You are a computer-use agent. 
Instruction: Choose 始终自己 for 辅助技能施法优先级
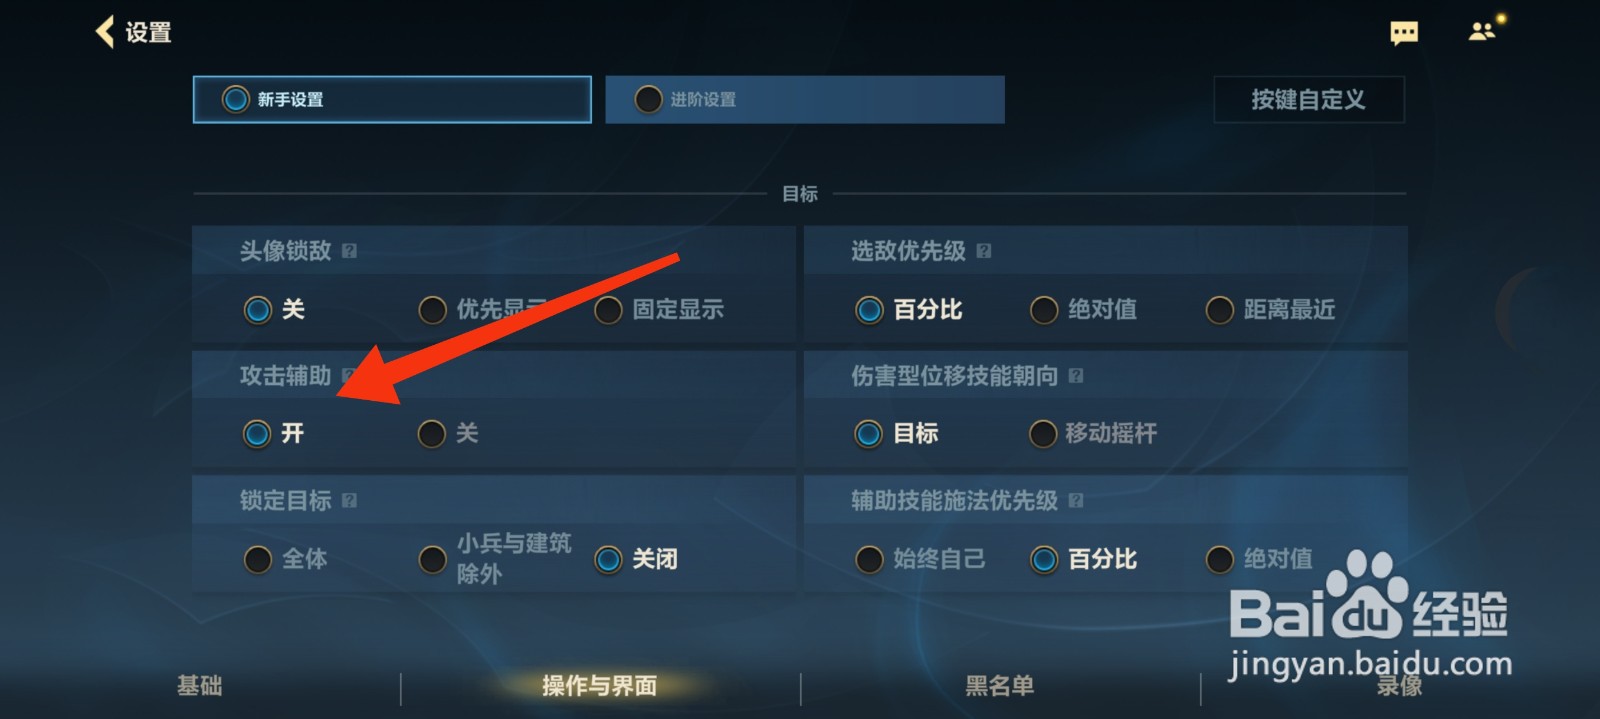point(920,559)
